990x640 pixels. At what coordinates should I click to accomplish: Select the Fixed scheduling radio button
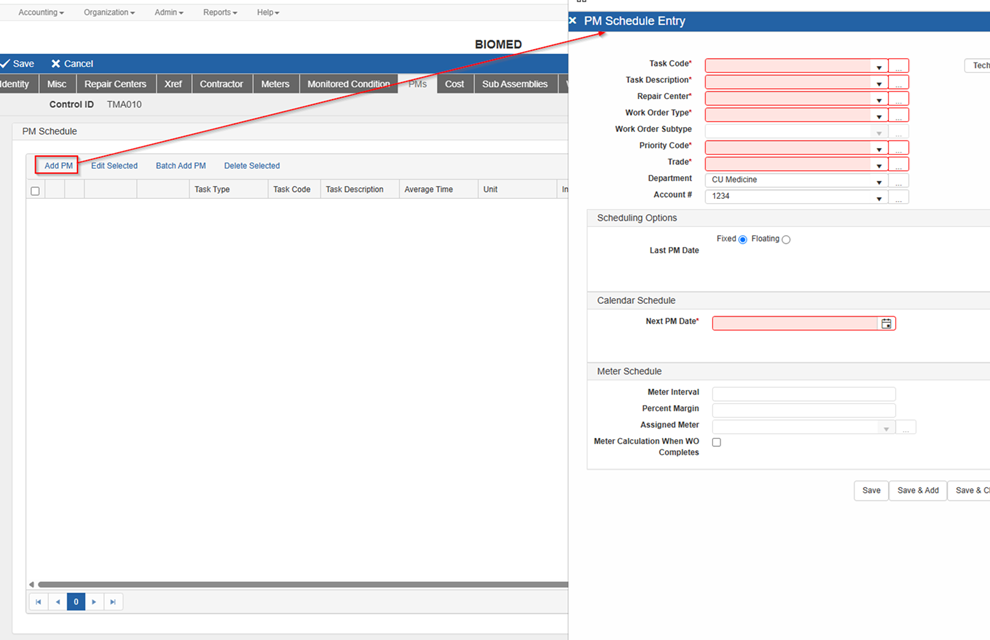coord(742,240)
